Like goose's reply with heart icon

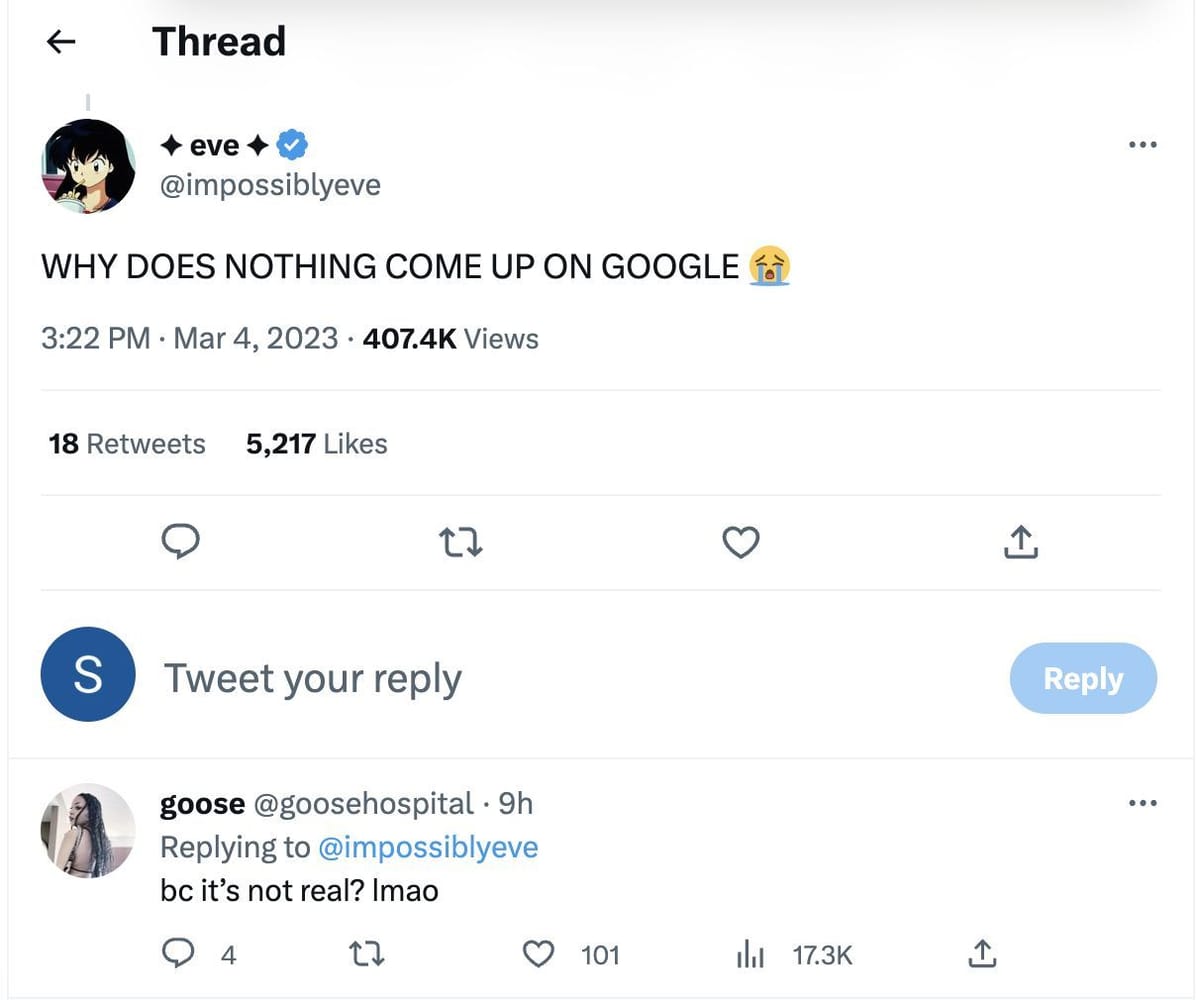pos(539,954)
